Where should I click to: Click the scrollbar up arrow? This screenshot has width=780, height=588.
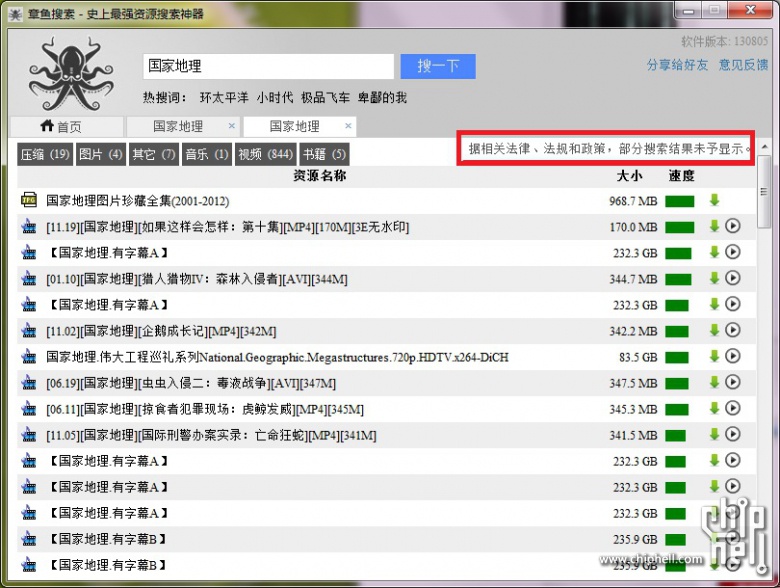point(764,147)
